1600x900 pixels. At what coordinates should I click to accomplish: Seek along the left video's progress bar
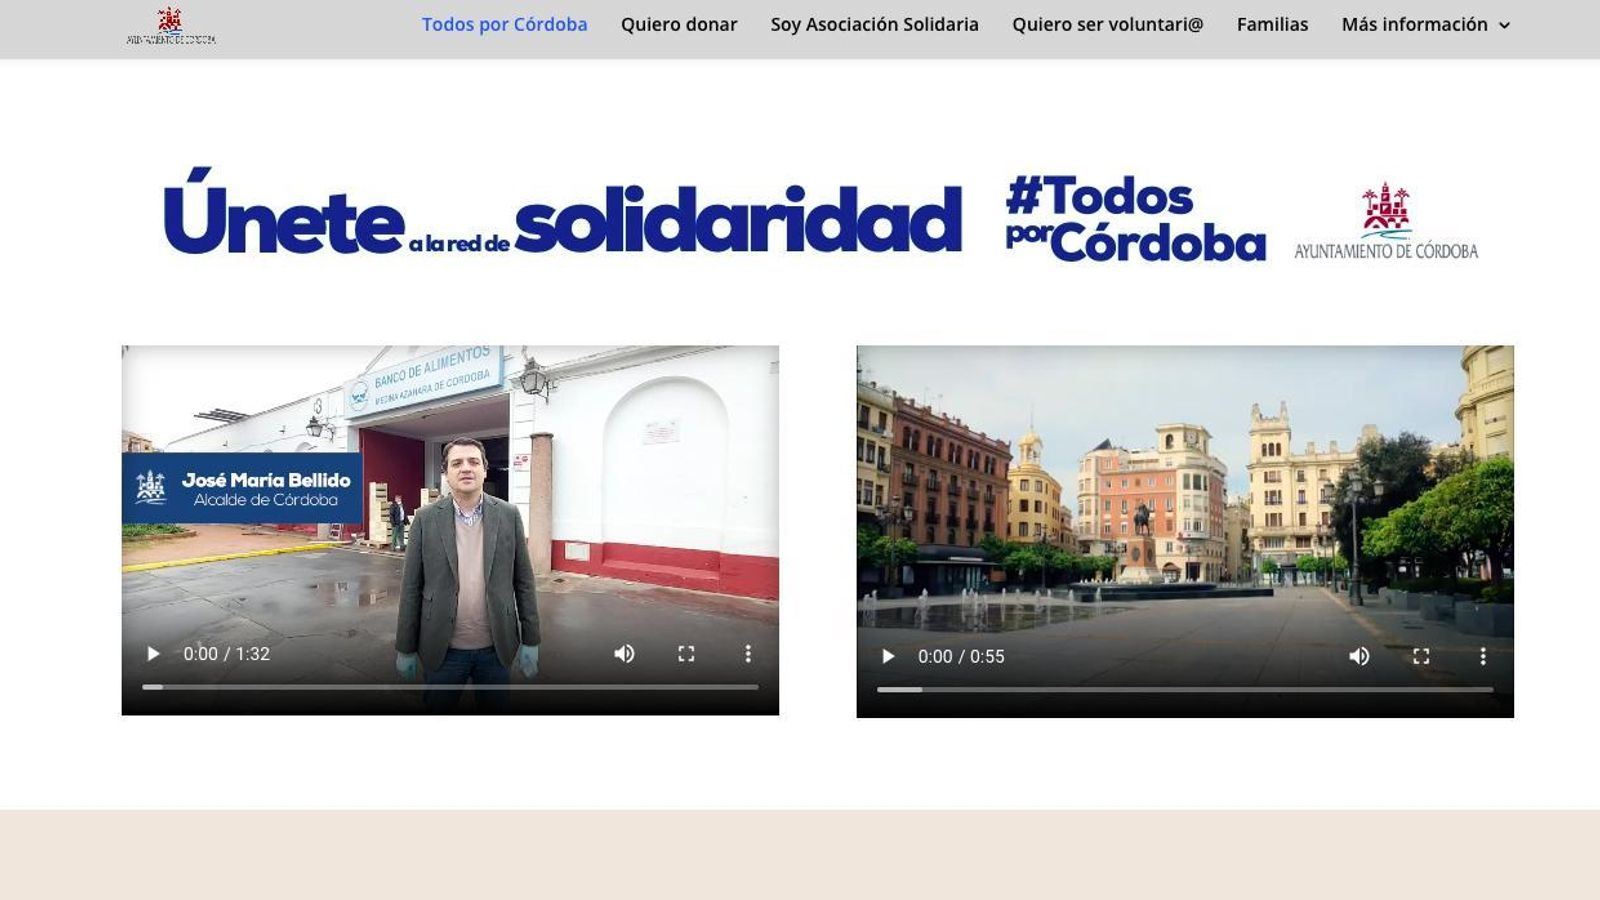tap(450, 689)
